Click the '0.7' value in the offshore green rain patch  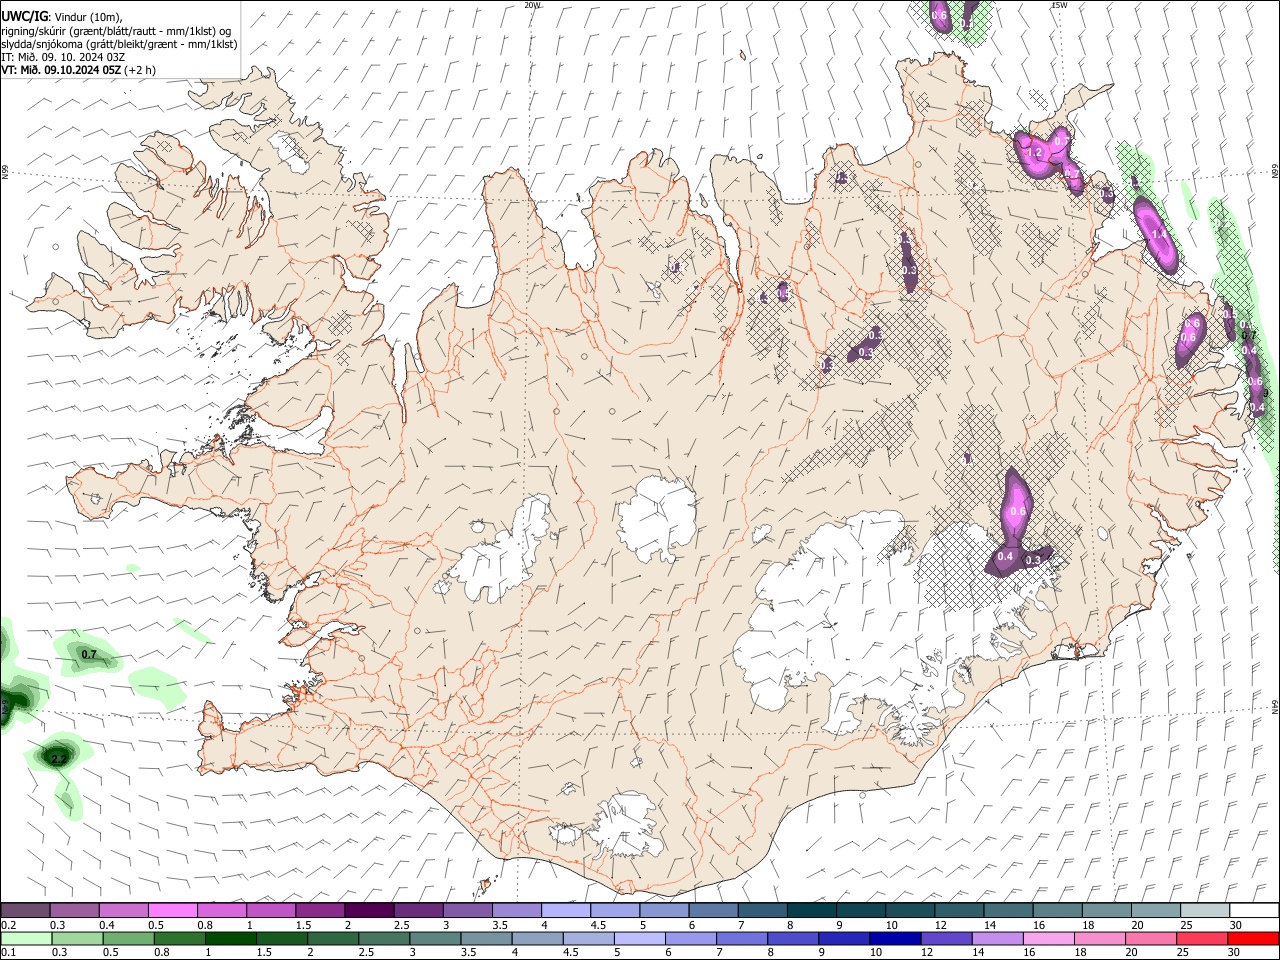click(89, 655)
